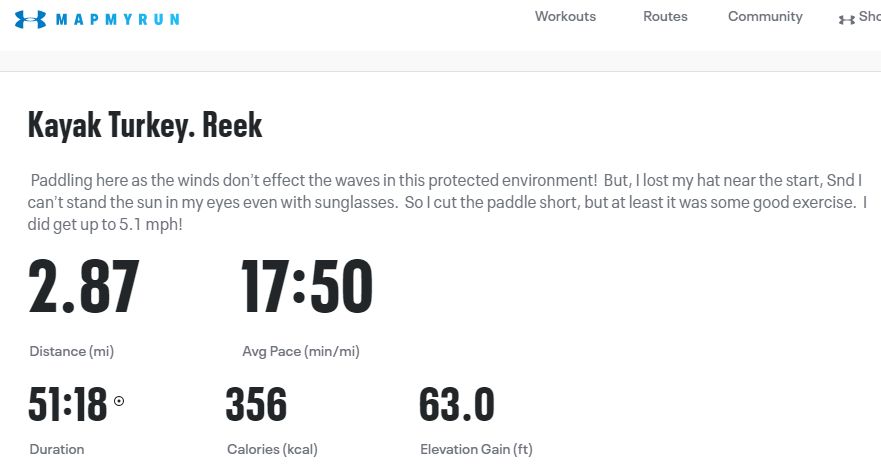Click the 51:18 duration value

coord(67,404)
